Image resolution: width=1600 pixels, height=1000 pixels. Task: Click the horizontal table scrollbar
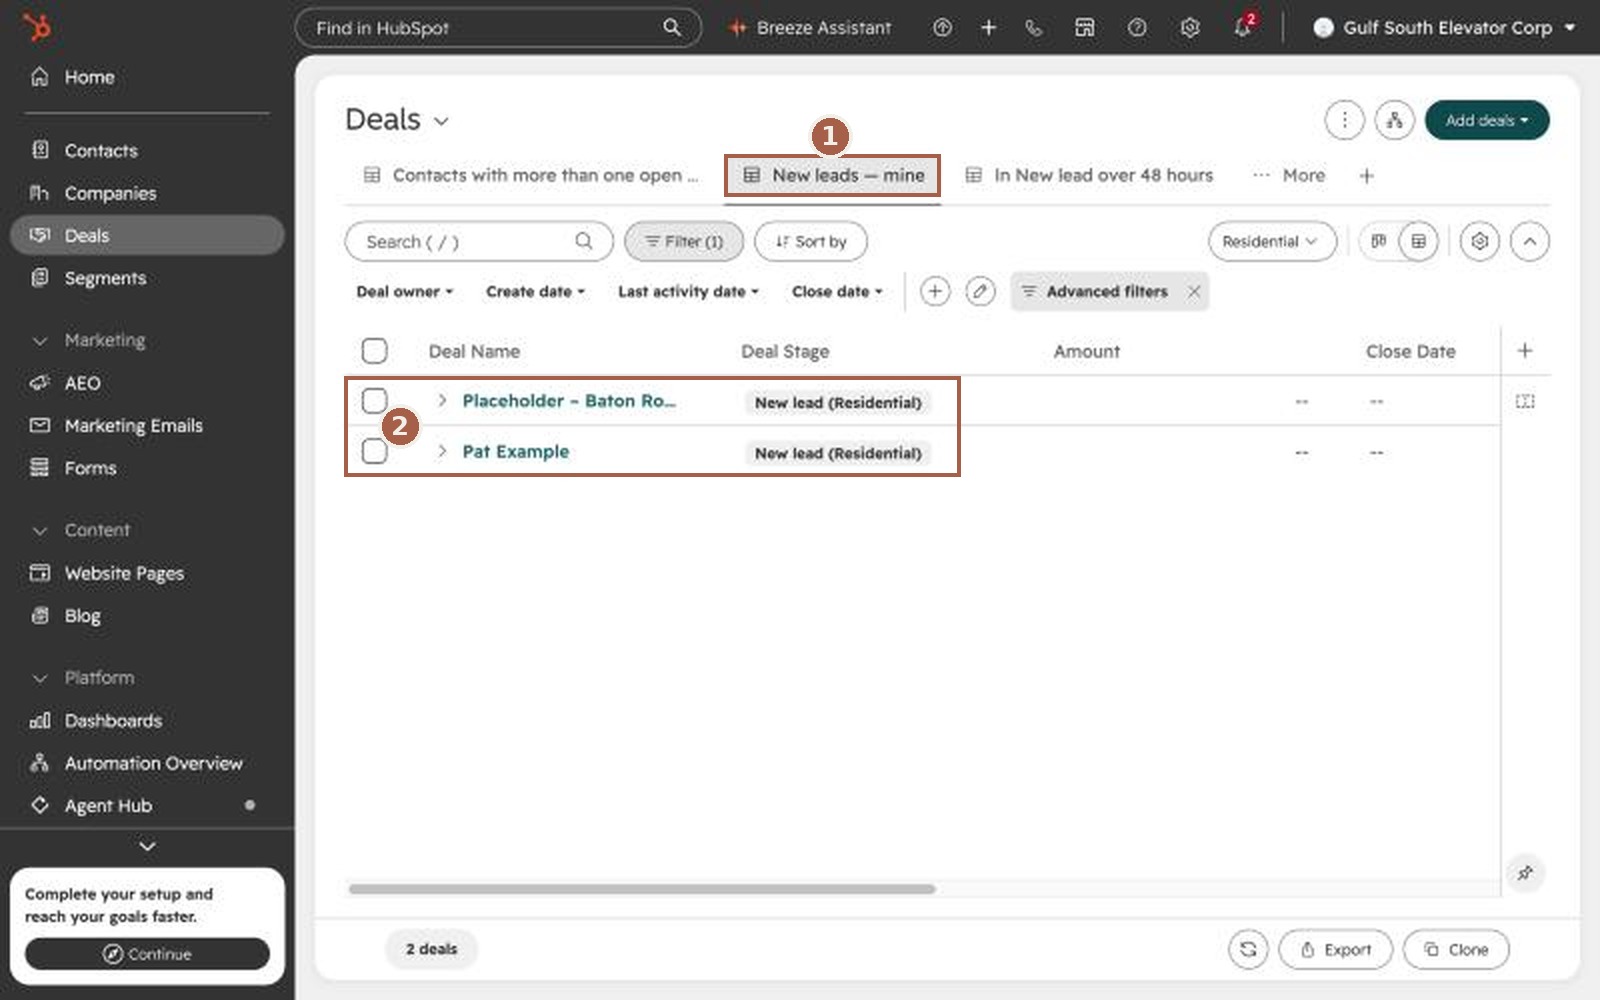point(642,889)
